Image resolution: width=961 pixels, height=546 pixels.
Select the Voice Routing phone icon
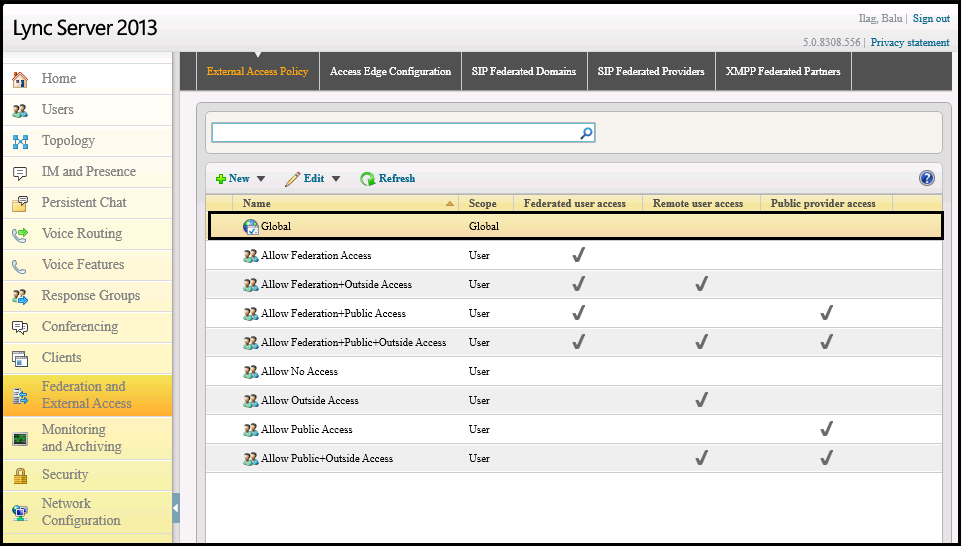20,235
